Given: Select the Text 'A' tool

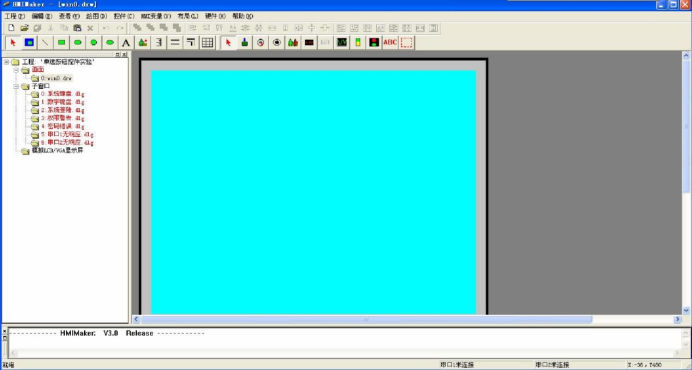Looking at the screenshot, I should pos(126,42).
